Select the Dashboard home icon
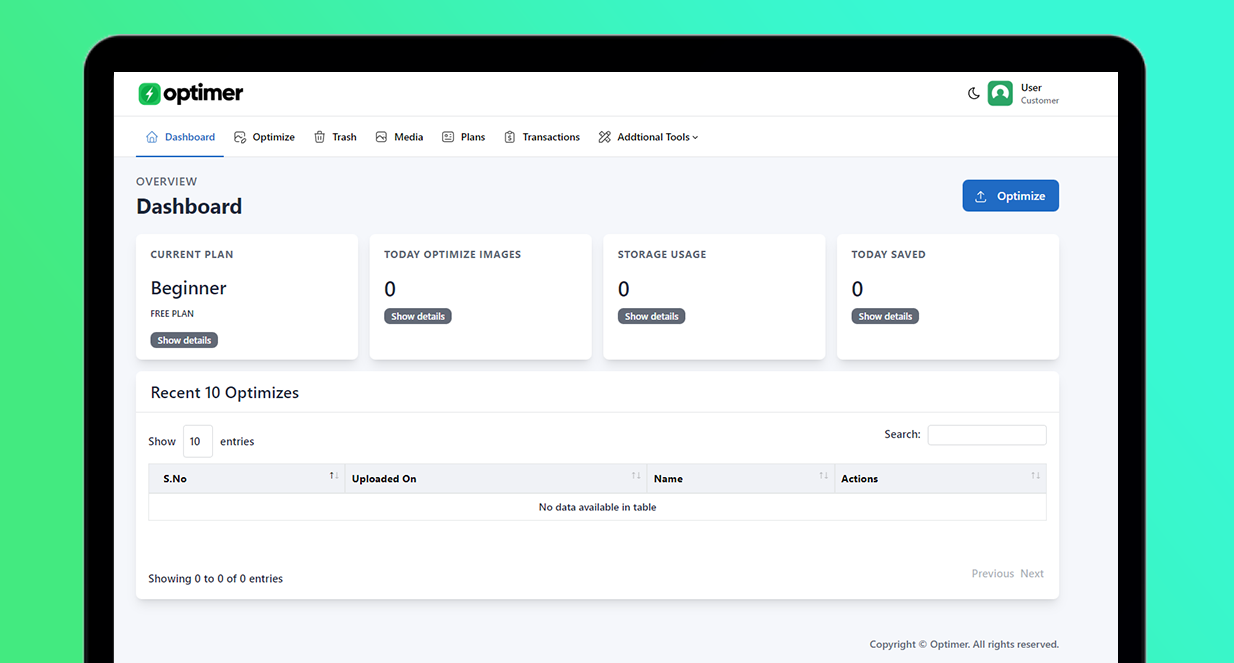The height and width of the screenshot is (663, 1234). click(x=152, y=136)
